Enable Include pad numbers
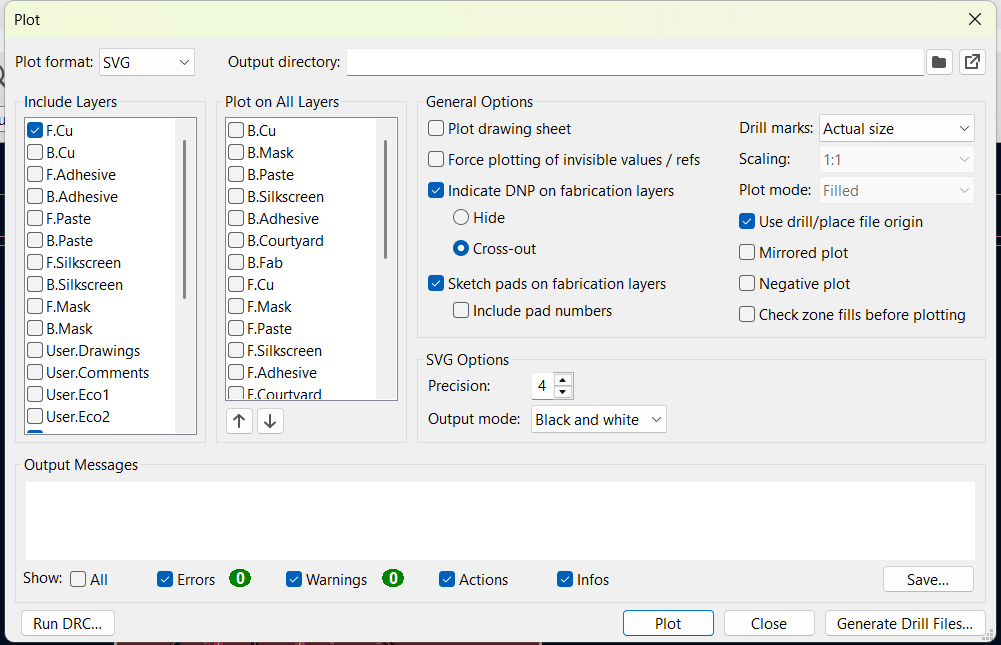 tap(461, 310)
